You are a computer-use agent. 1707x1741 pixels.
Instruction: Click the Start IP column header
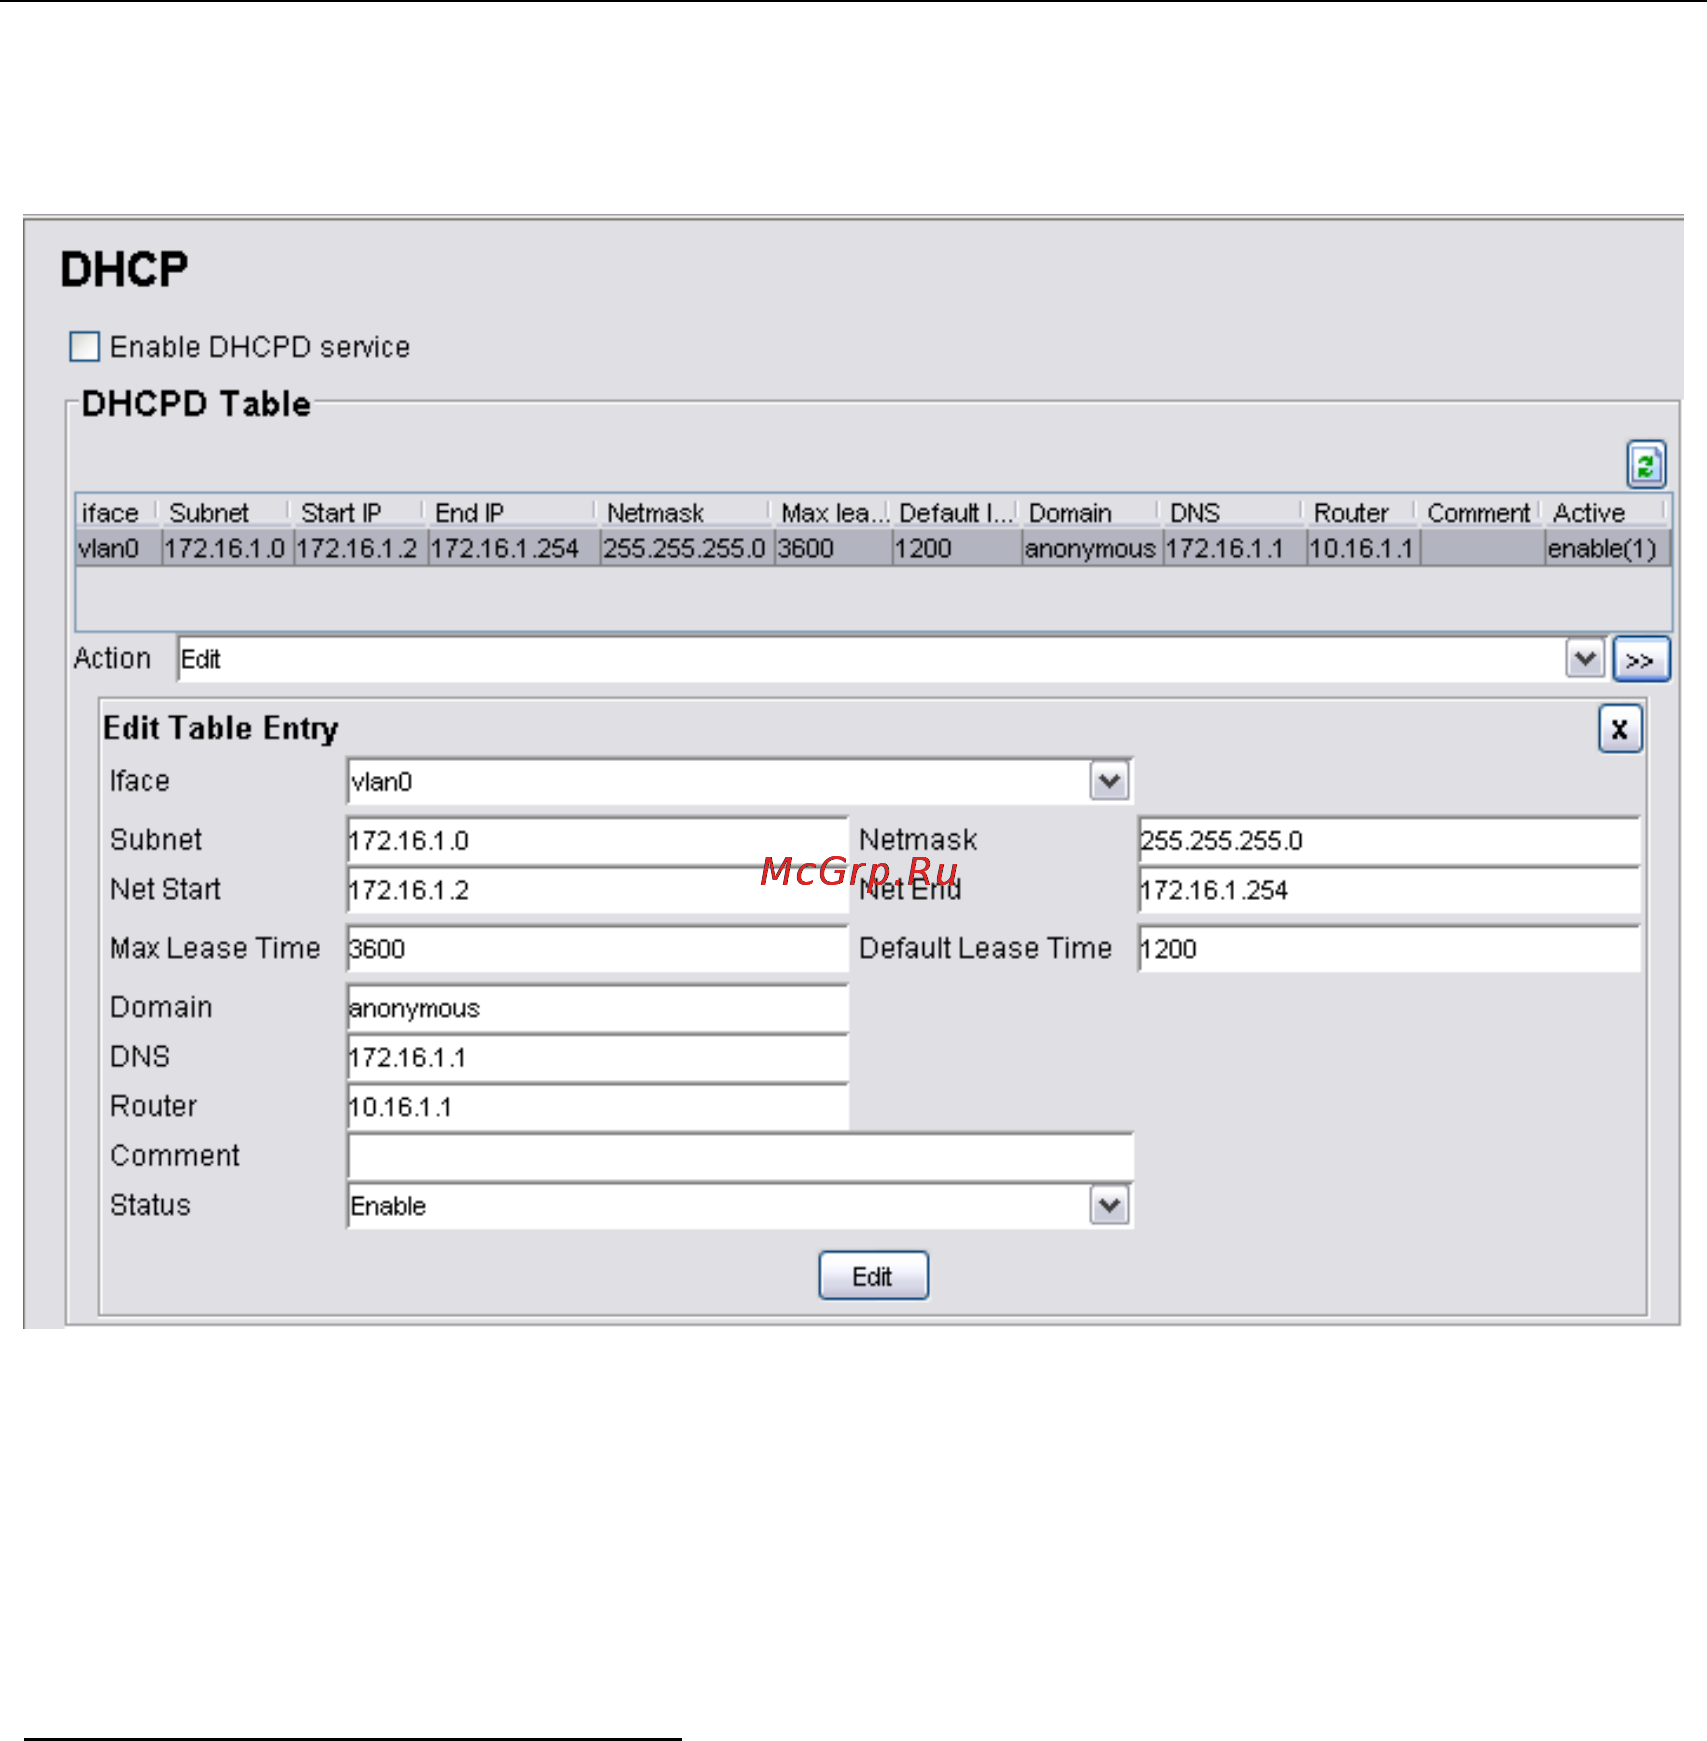coord(359,513)
